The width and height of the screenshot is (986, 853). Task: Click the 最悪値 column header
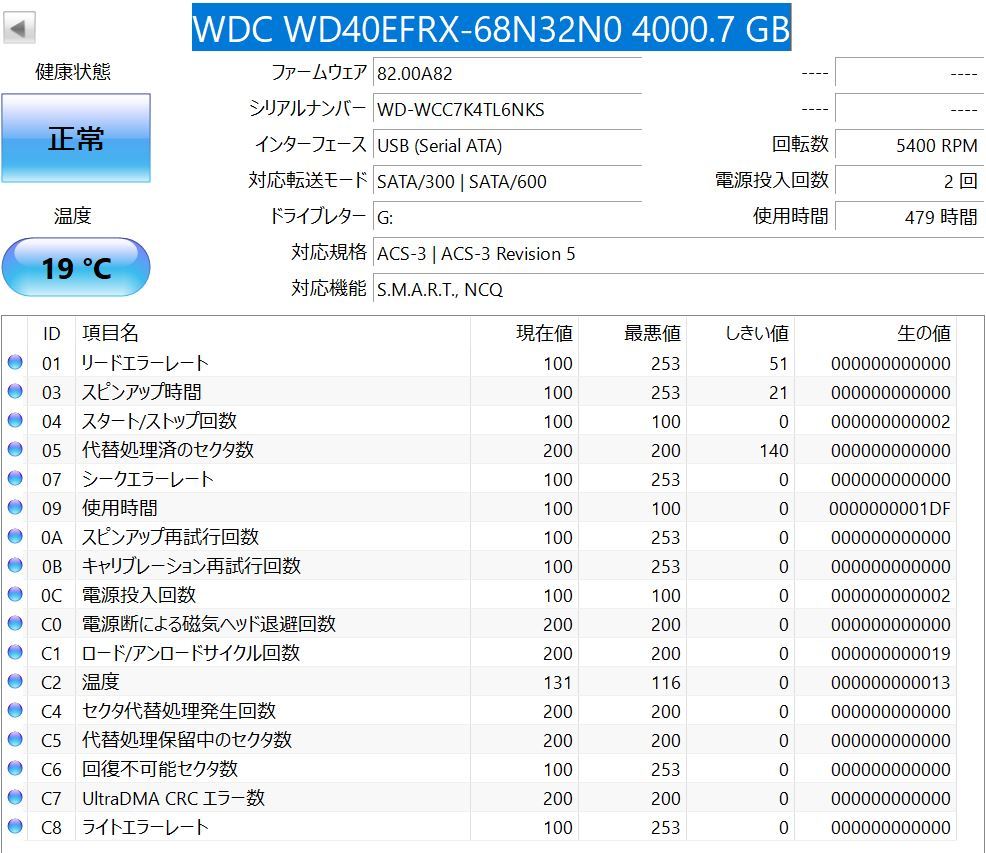coord(633,333)
